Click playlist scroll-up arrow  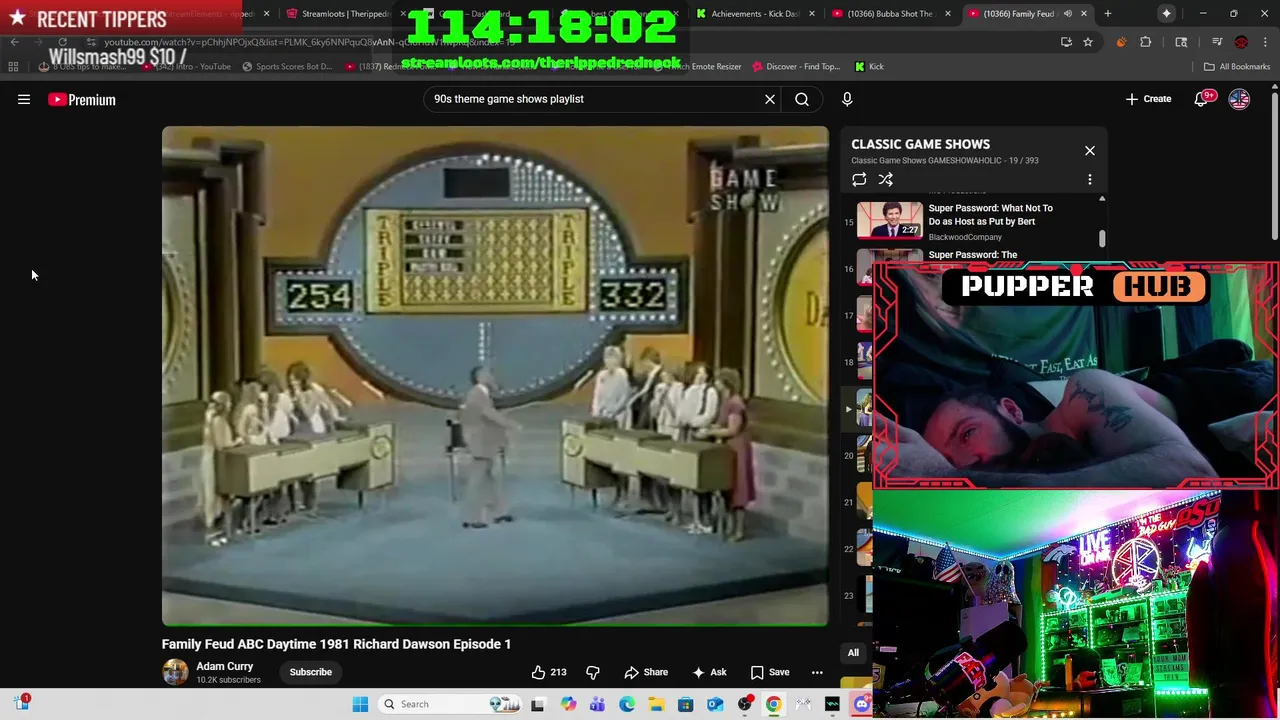pos(1102,199)
